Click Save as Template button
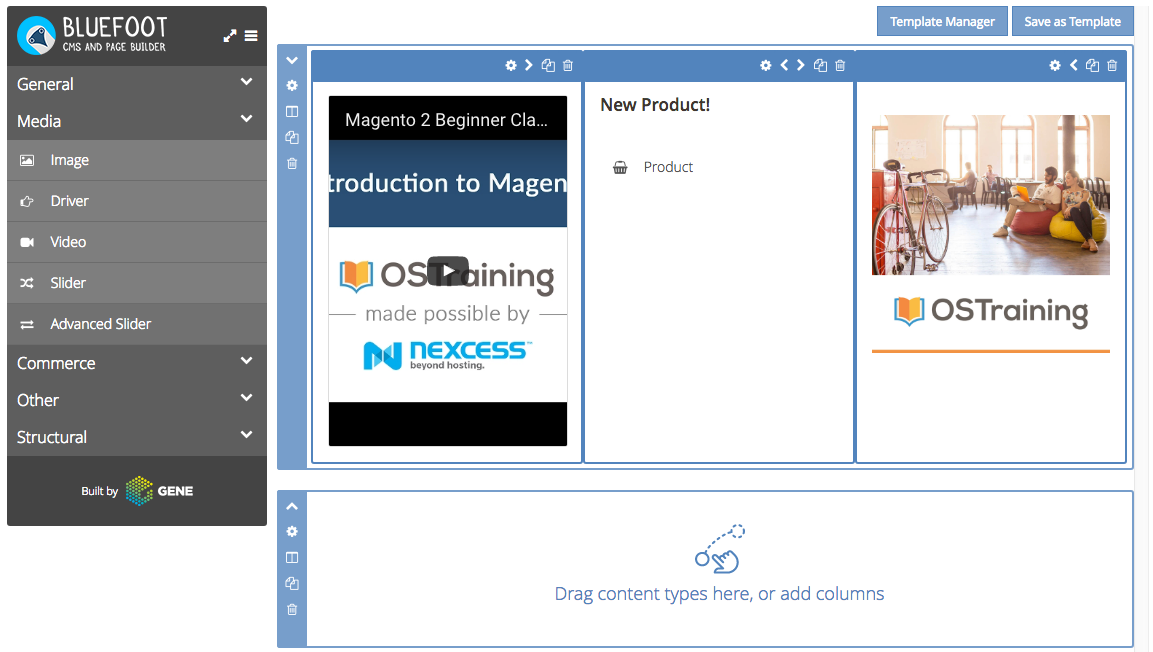This screenshot has width=1153, height=652. 1072,21
